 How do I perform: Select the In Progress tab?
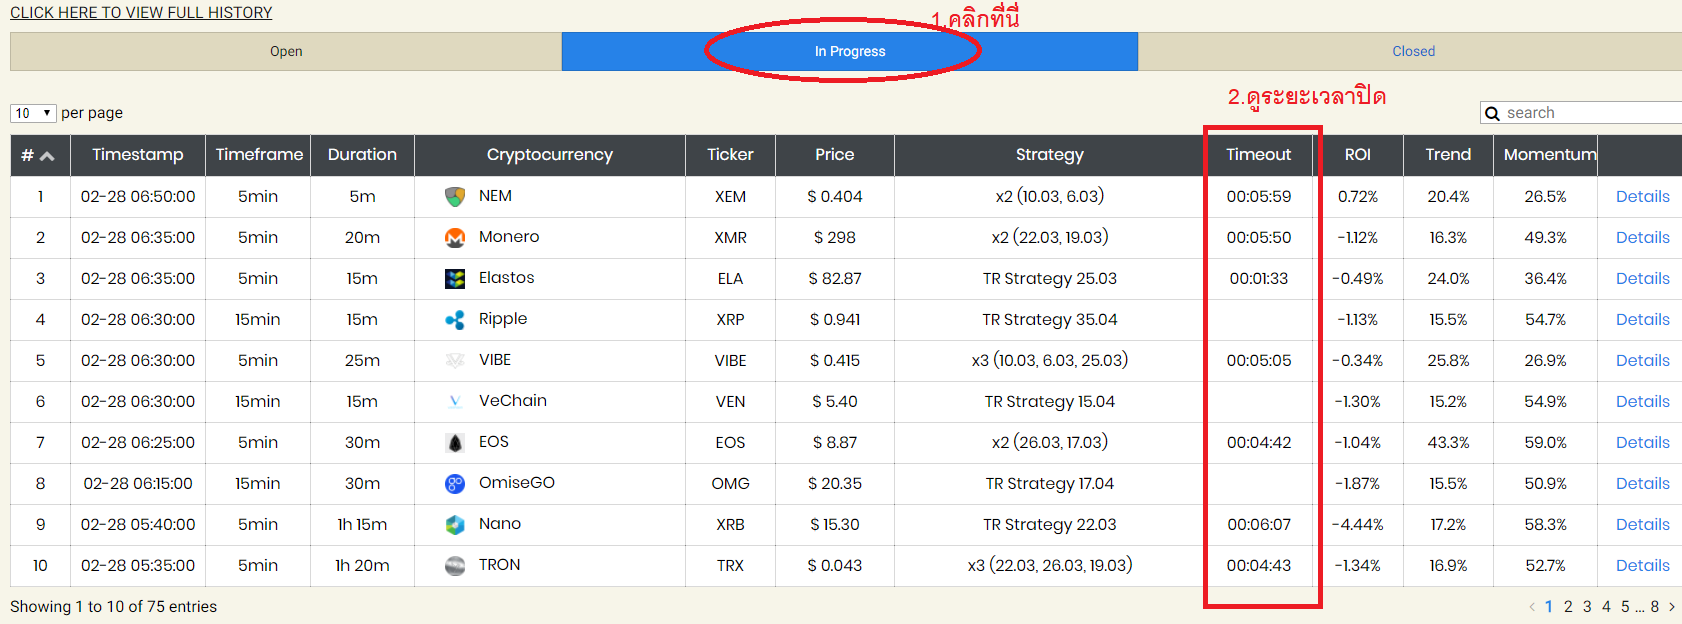(x=850, y=51)
